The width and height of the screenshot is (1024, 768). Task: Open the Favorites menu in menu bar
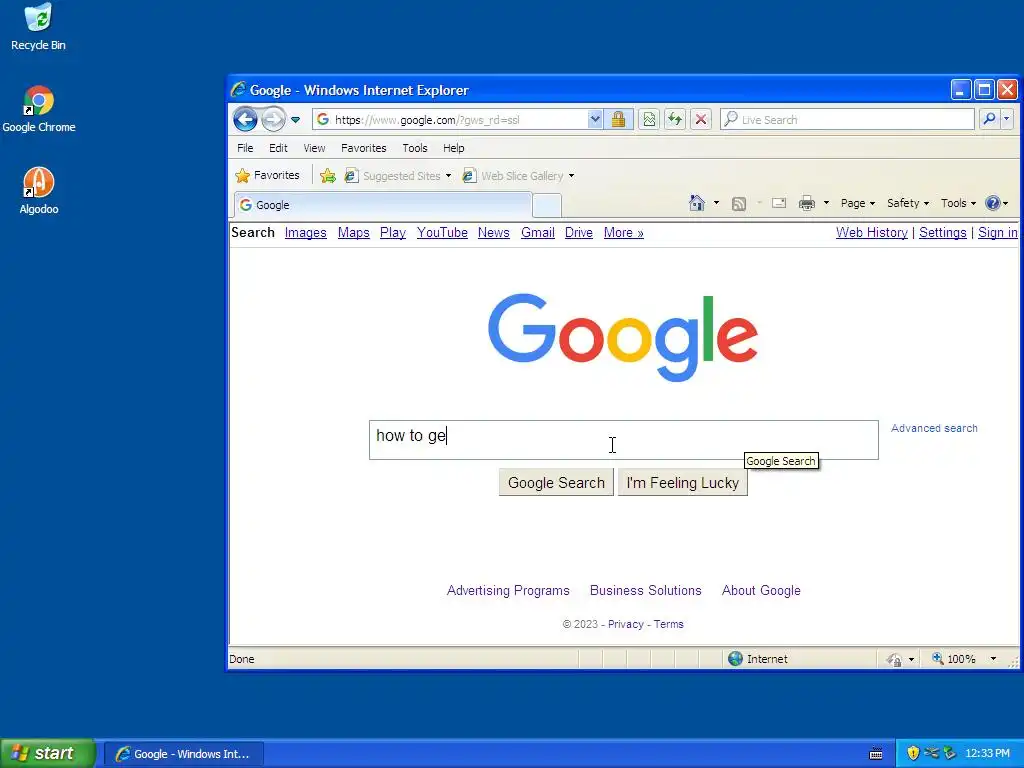click(364, 148)
